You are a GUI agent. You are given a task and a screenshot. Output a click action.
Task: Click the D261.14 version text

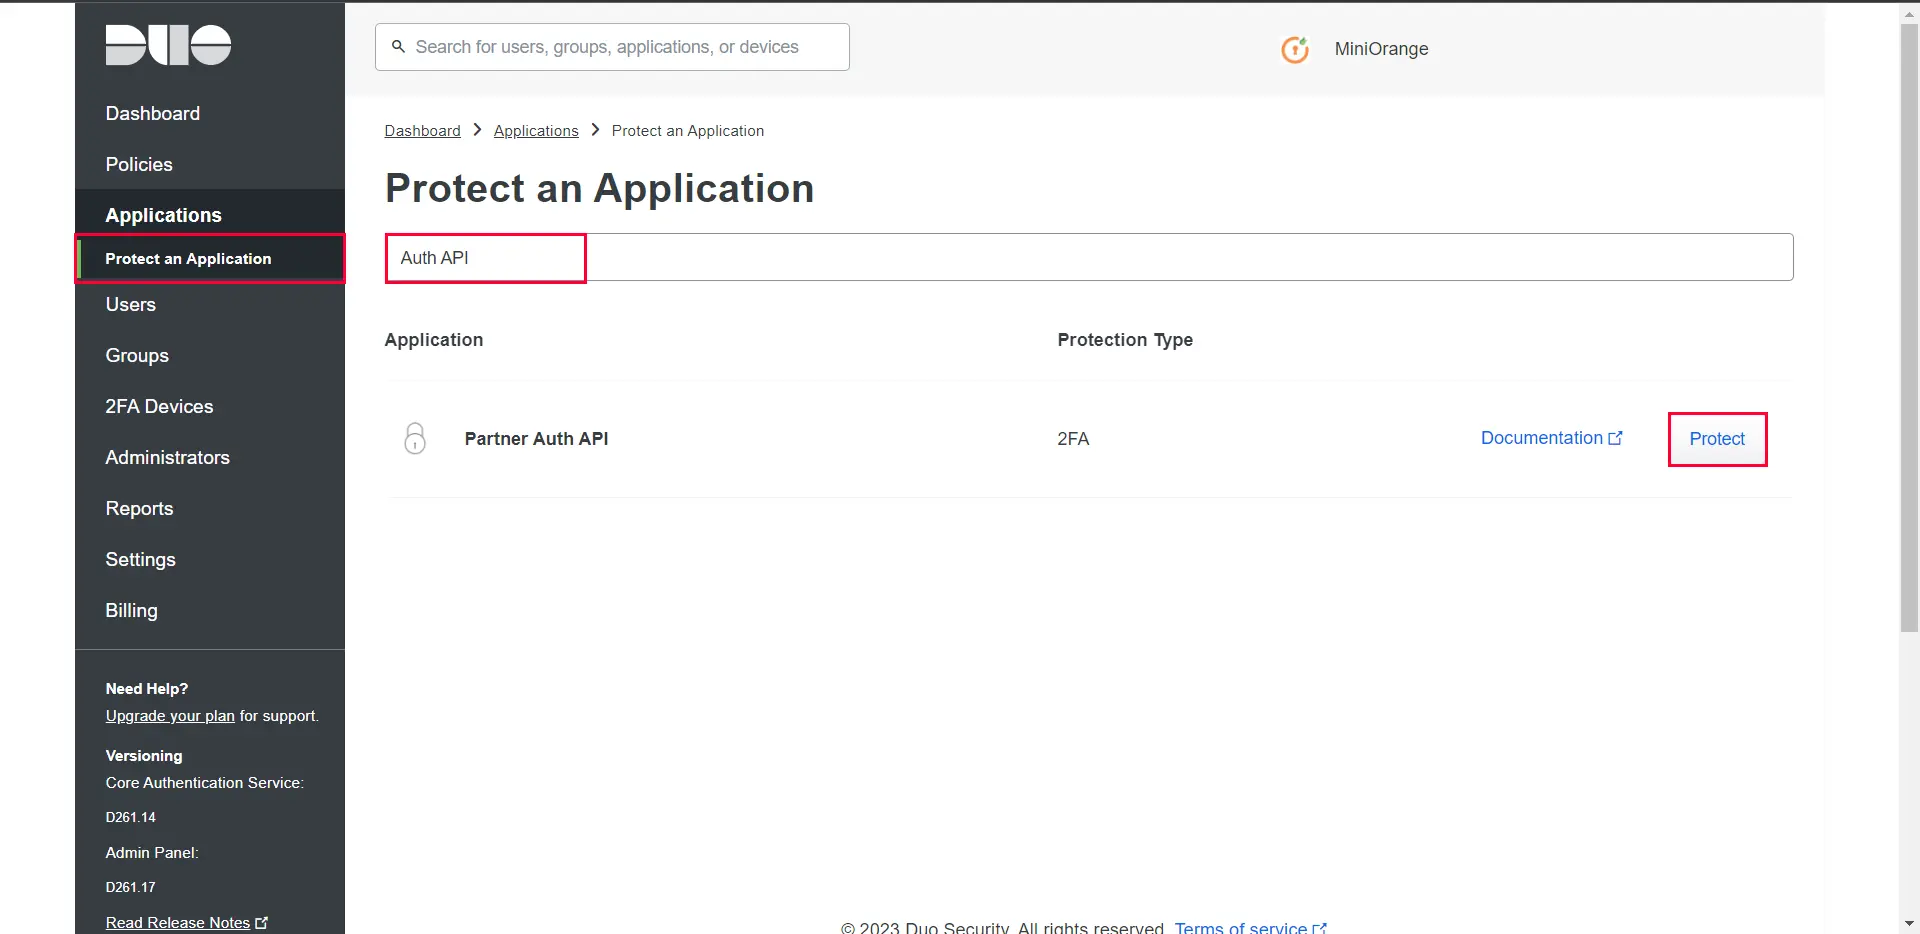click(x=131, y=817)
